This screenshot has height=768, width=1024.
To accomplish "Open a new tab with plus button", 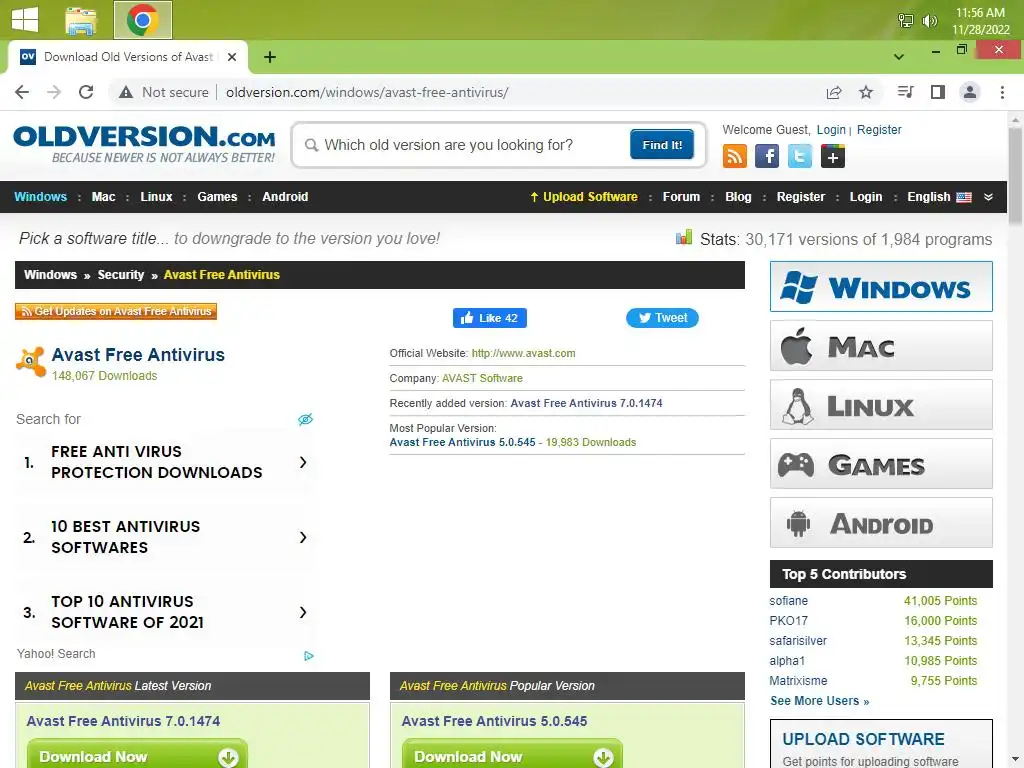I will pos(270,57).
